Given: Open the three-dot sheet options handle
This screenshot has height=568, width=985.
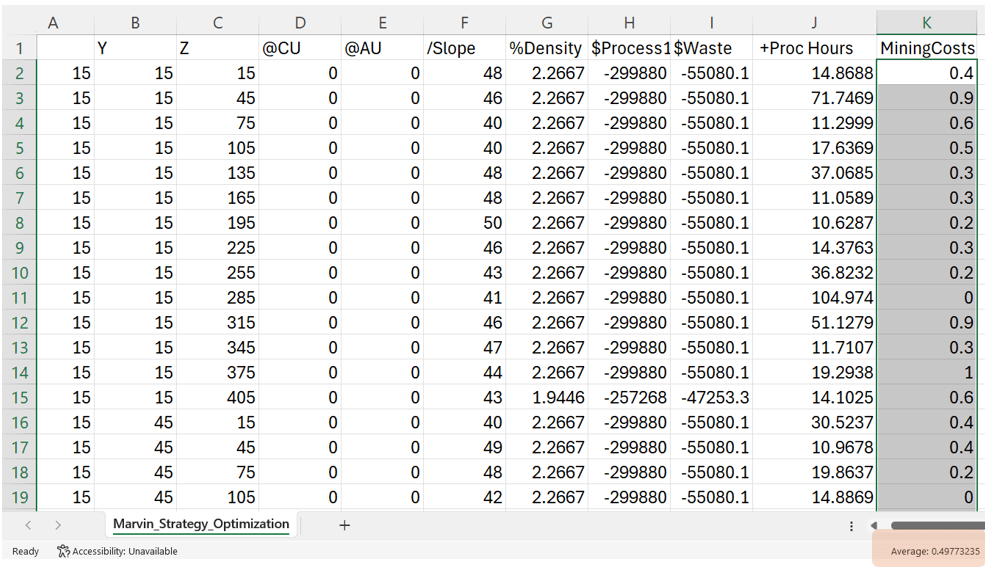Looking at the screenshot, I should coord(851,526).
